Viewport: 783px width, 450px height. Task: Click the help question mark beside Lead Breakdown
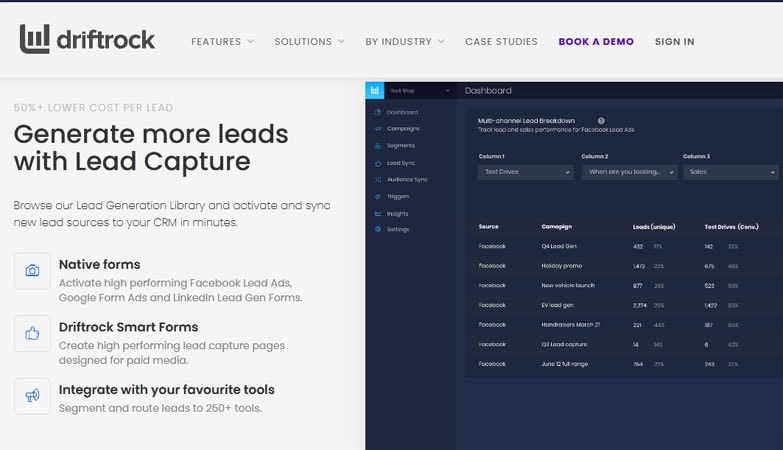point(601,120)
